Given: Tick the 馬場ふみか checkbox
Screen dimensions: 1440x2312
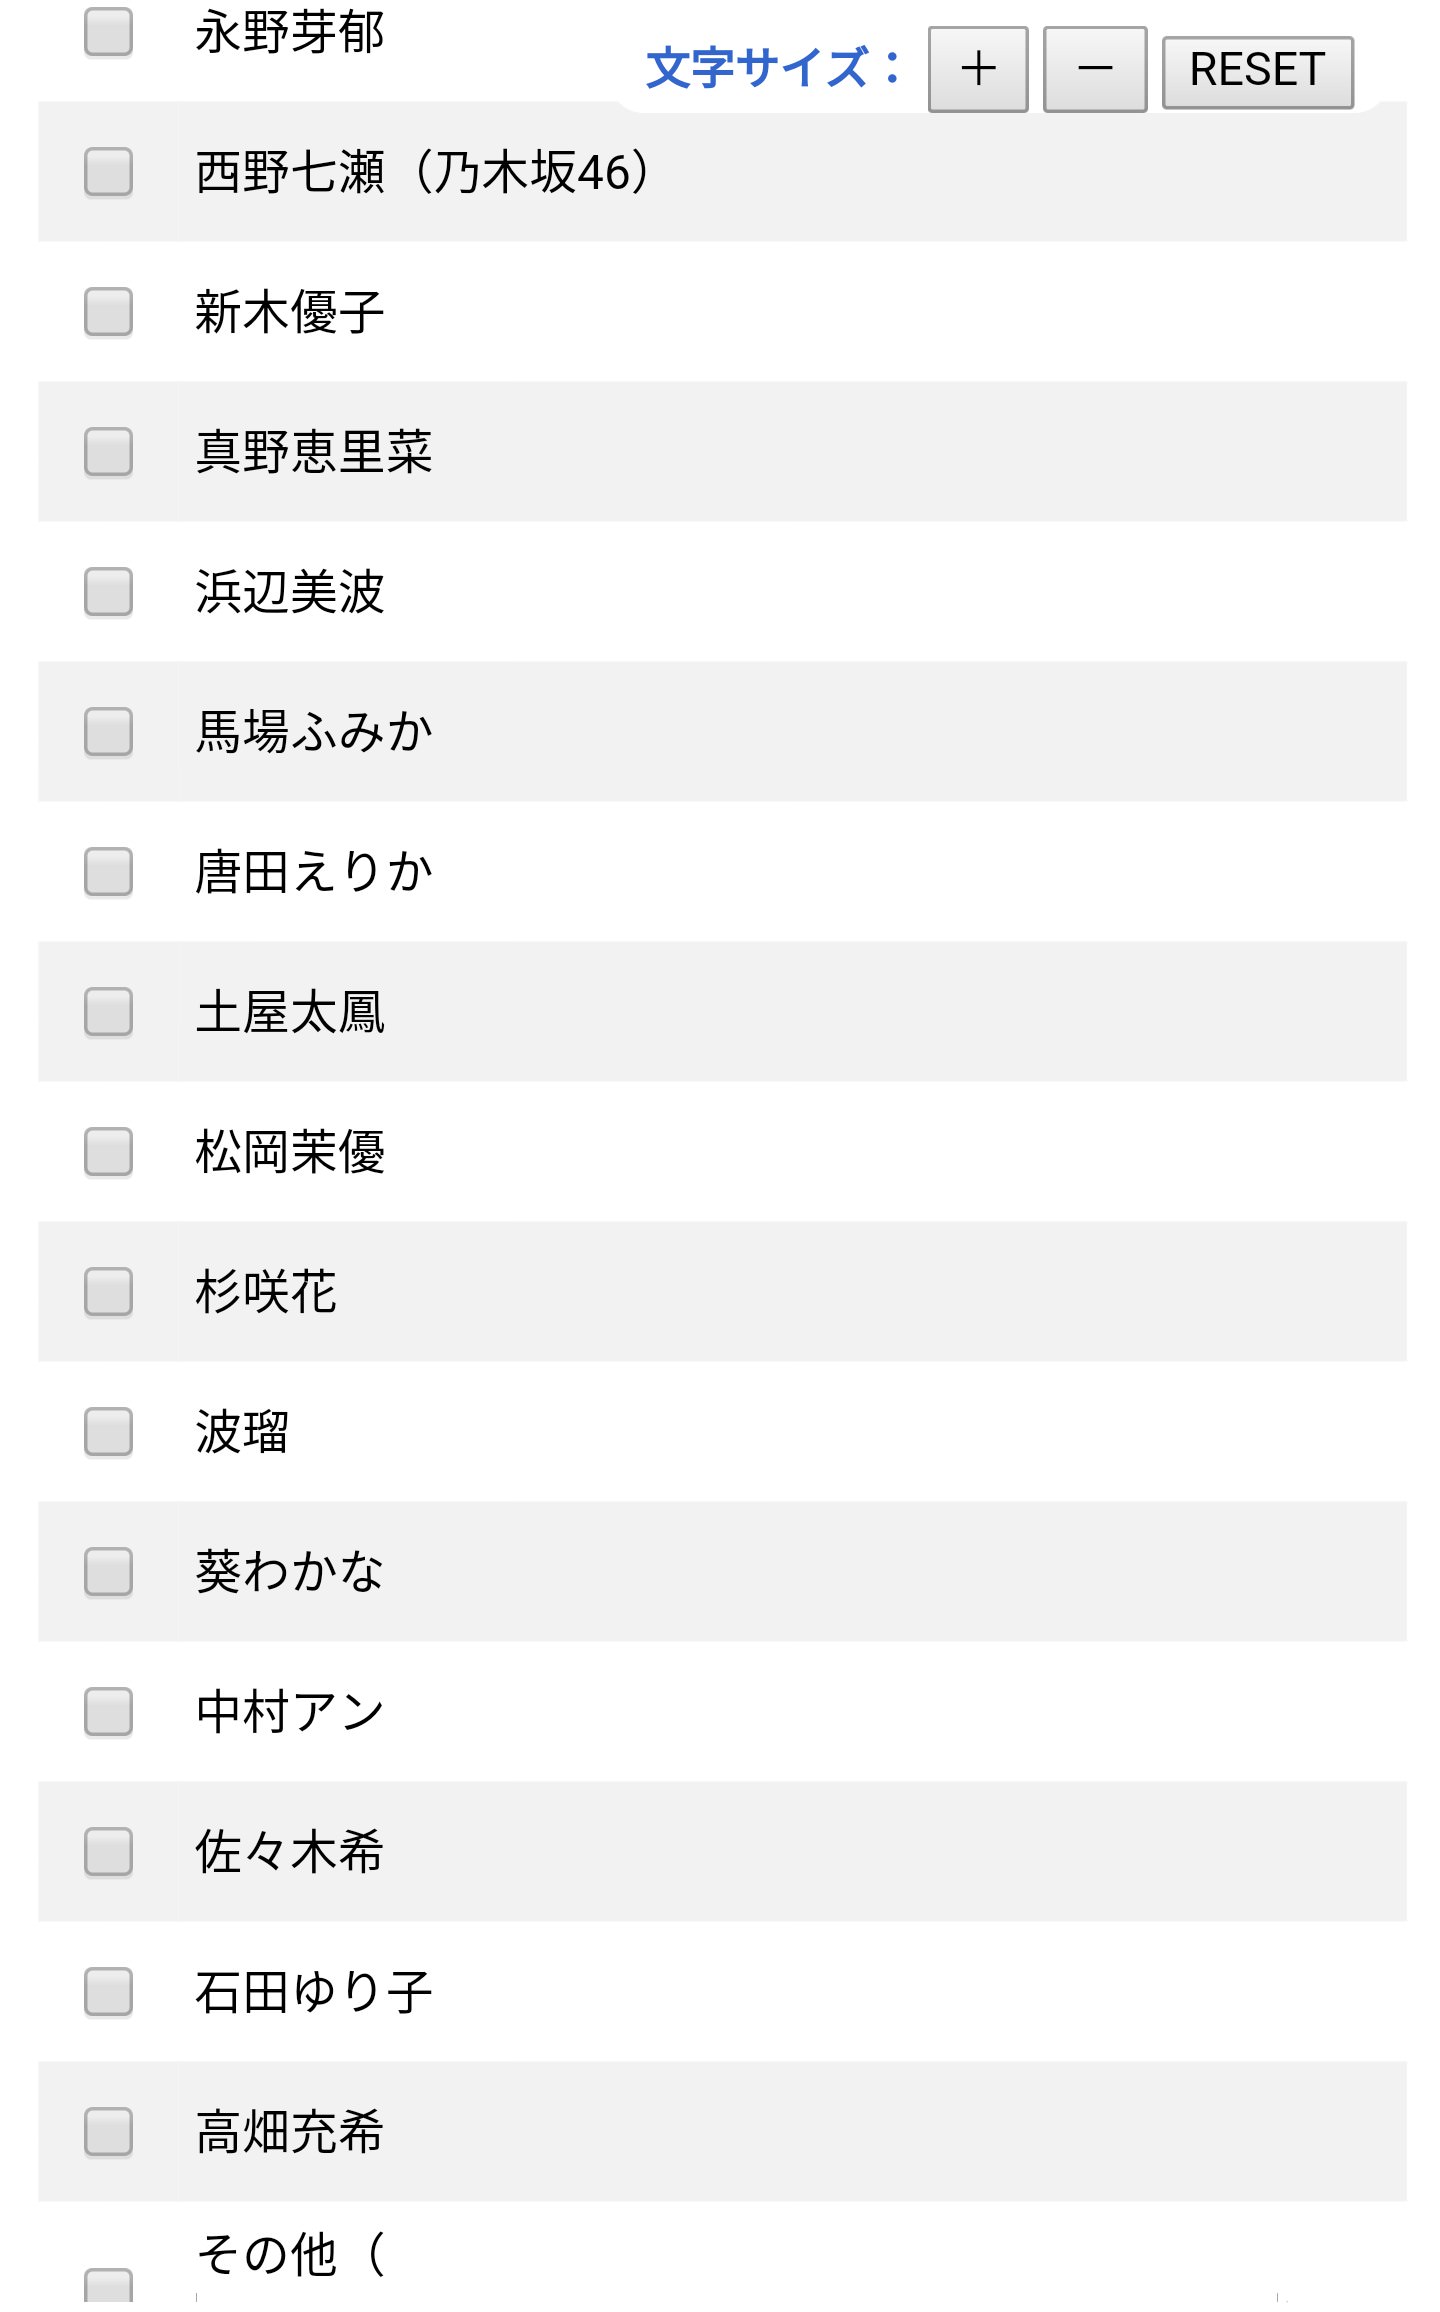Looking at the screenshot, I should [x=109, y=732].
